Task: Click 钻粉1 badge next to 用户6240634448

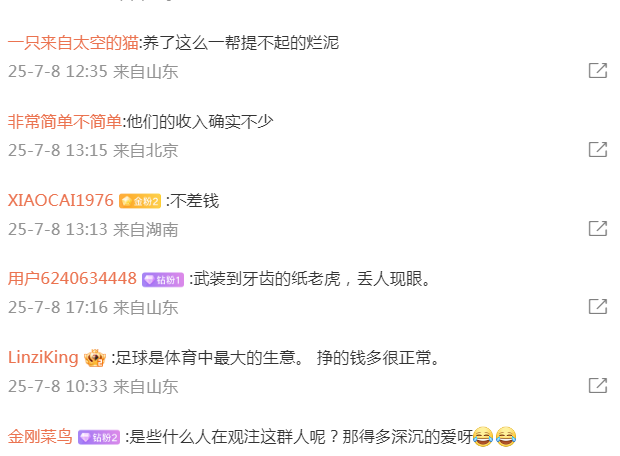Action: coord(163,280)
